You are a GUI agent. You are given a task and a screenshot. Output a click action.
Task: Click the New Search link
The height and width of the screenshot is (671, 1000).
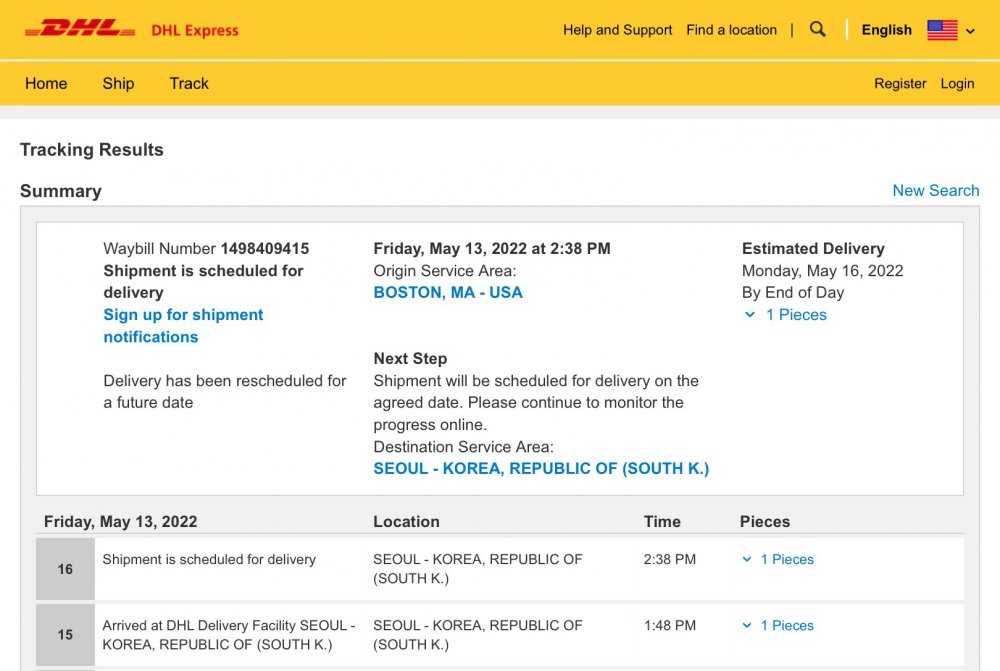pos(936,191)
